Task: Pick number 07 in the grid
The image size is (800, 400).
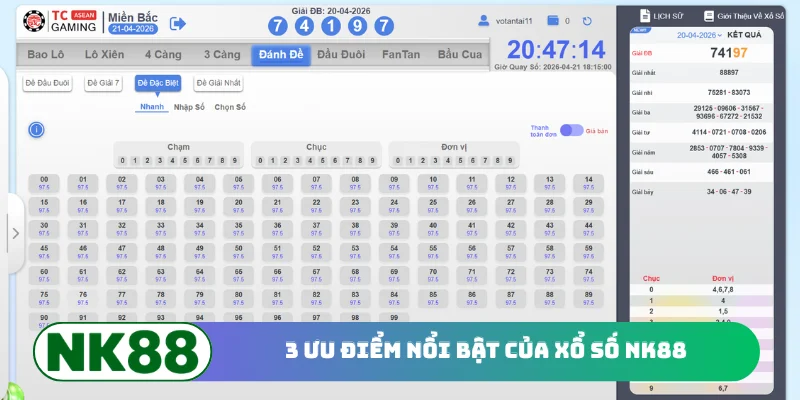Action: (316, 183)
